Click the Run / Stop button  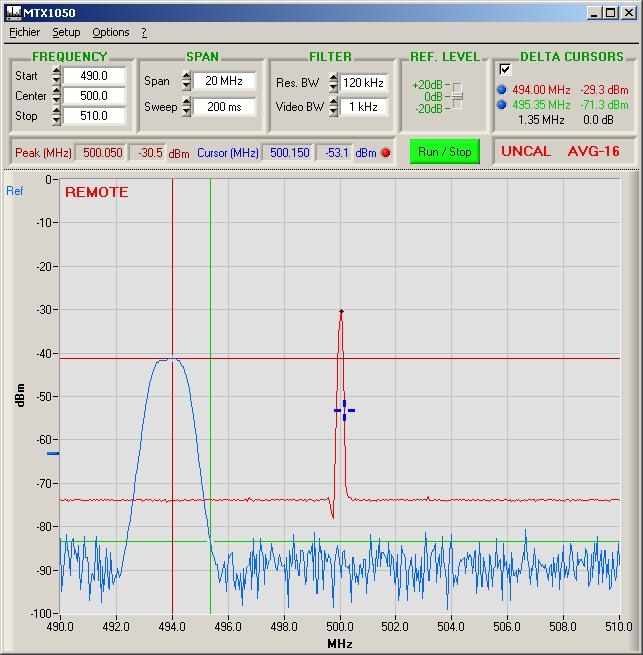coord(445,152)
